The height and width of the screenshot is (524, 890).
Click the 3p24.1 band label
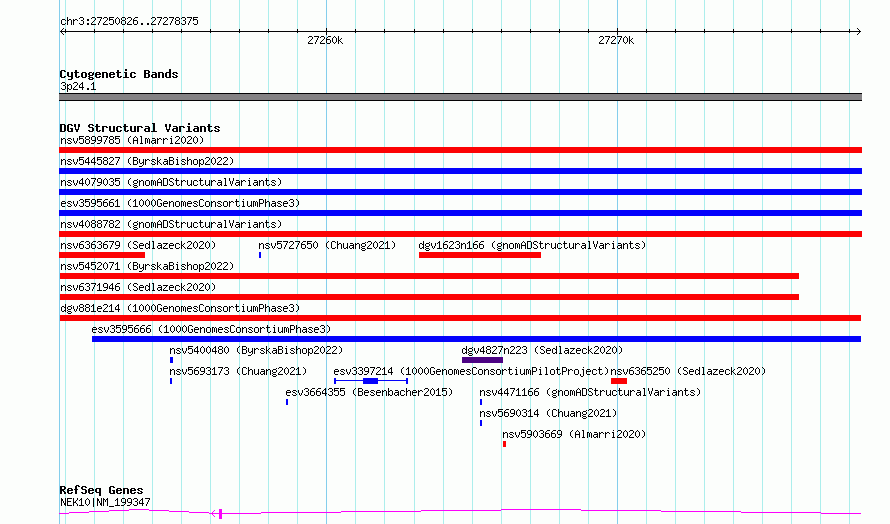[x=78, y=86]
